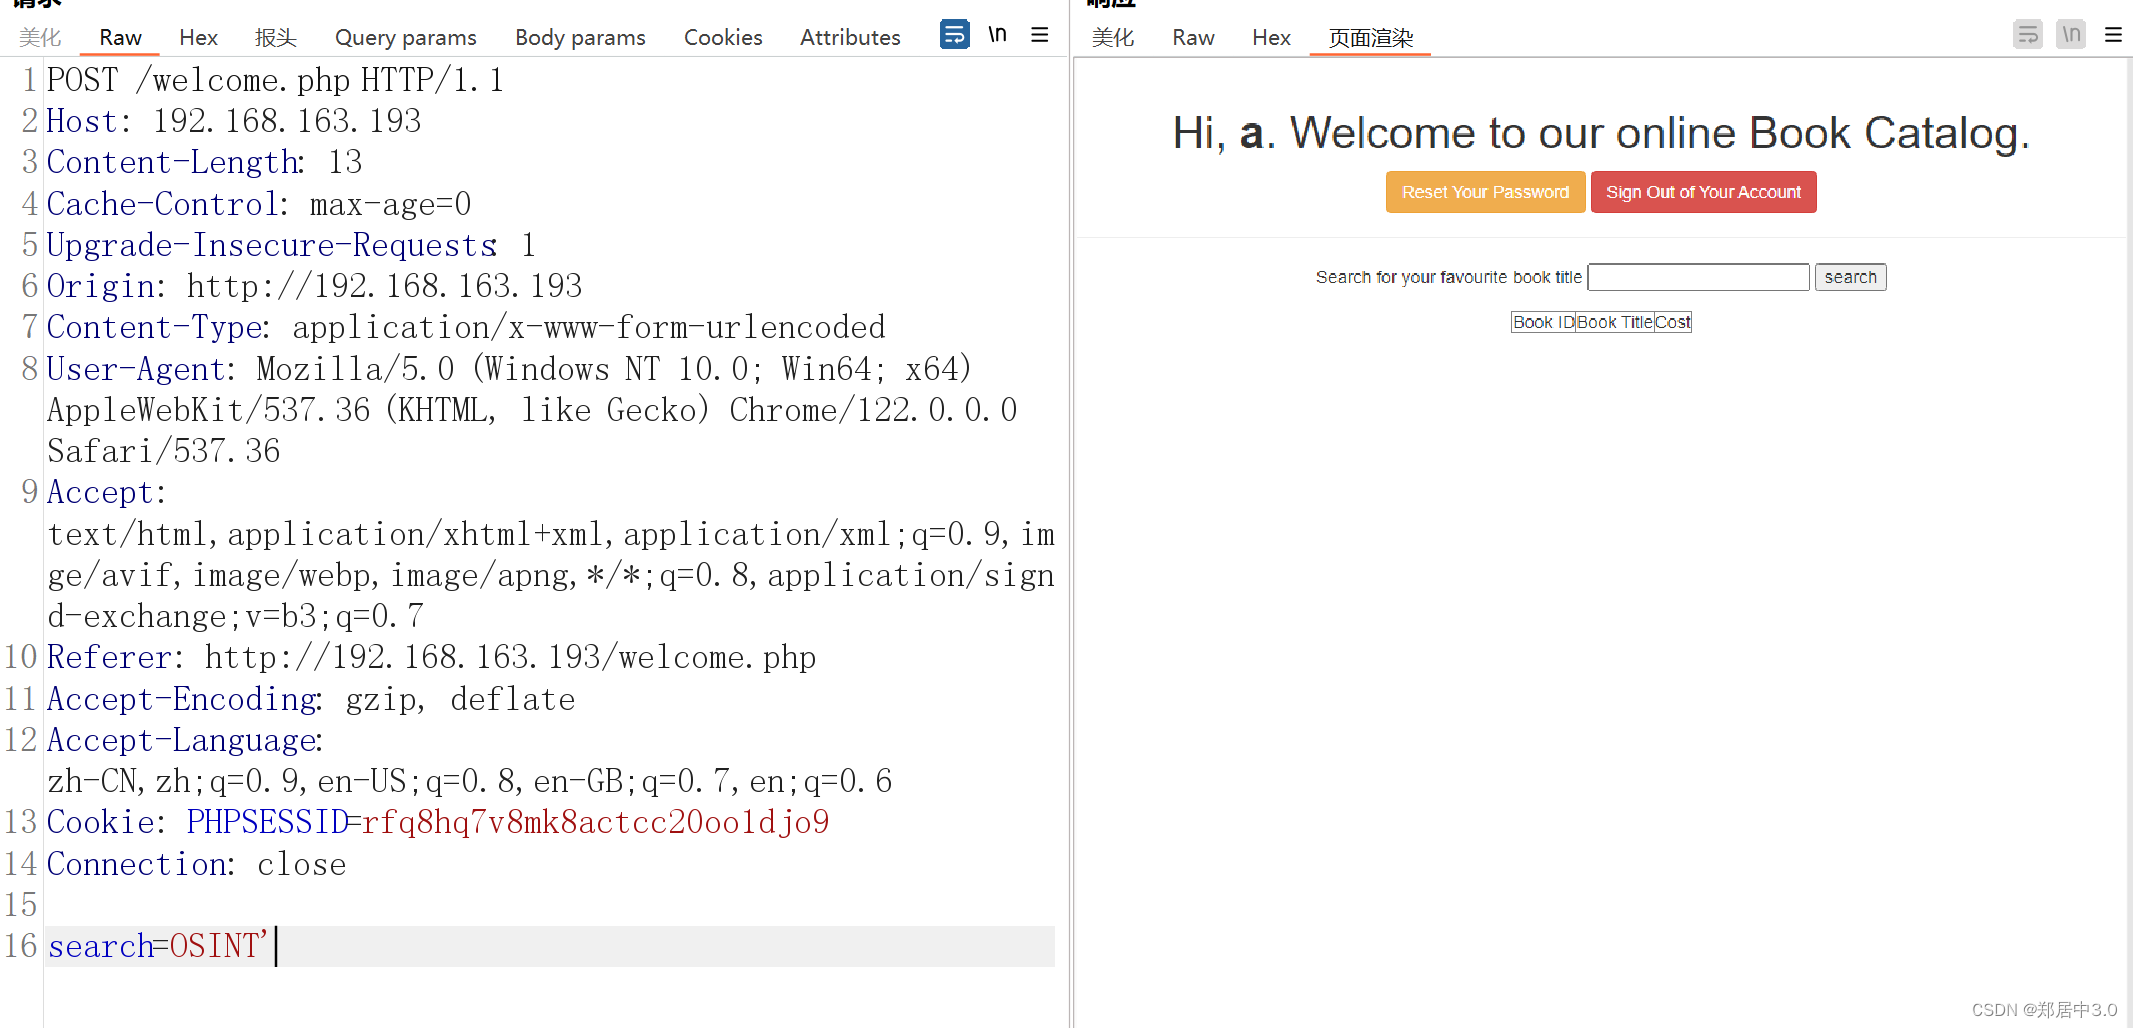Viewport: 2133px width, 1028px height.
Task: Open the Body params tab
Action: (x=580, y=38)
